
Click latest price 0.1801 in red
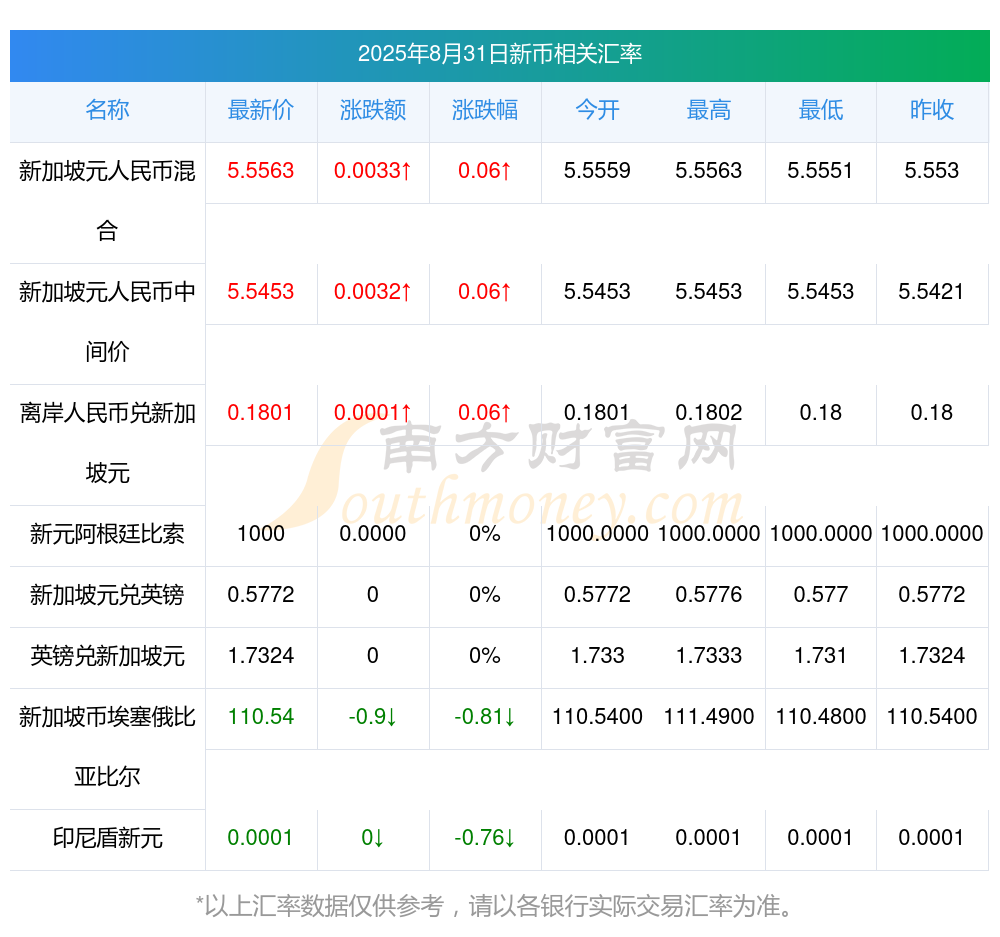(x=260, y=413)
